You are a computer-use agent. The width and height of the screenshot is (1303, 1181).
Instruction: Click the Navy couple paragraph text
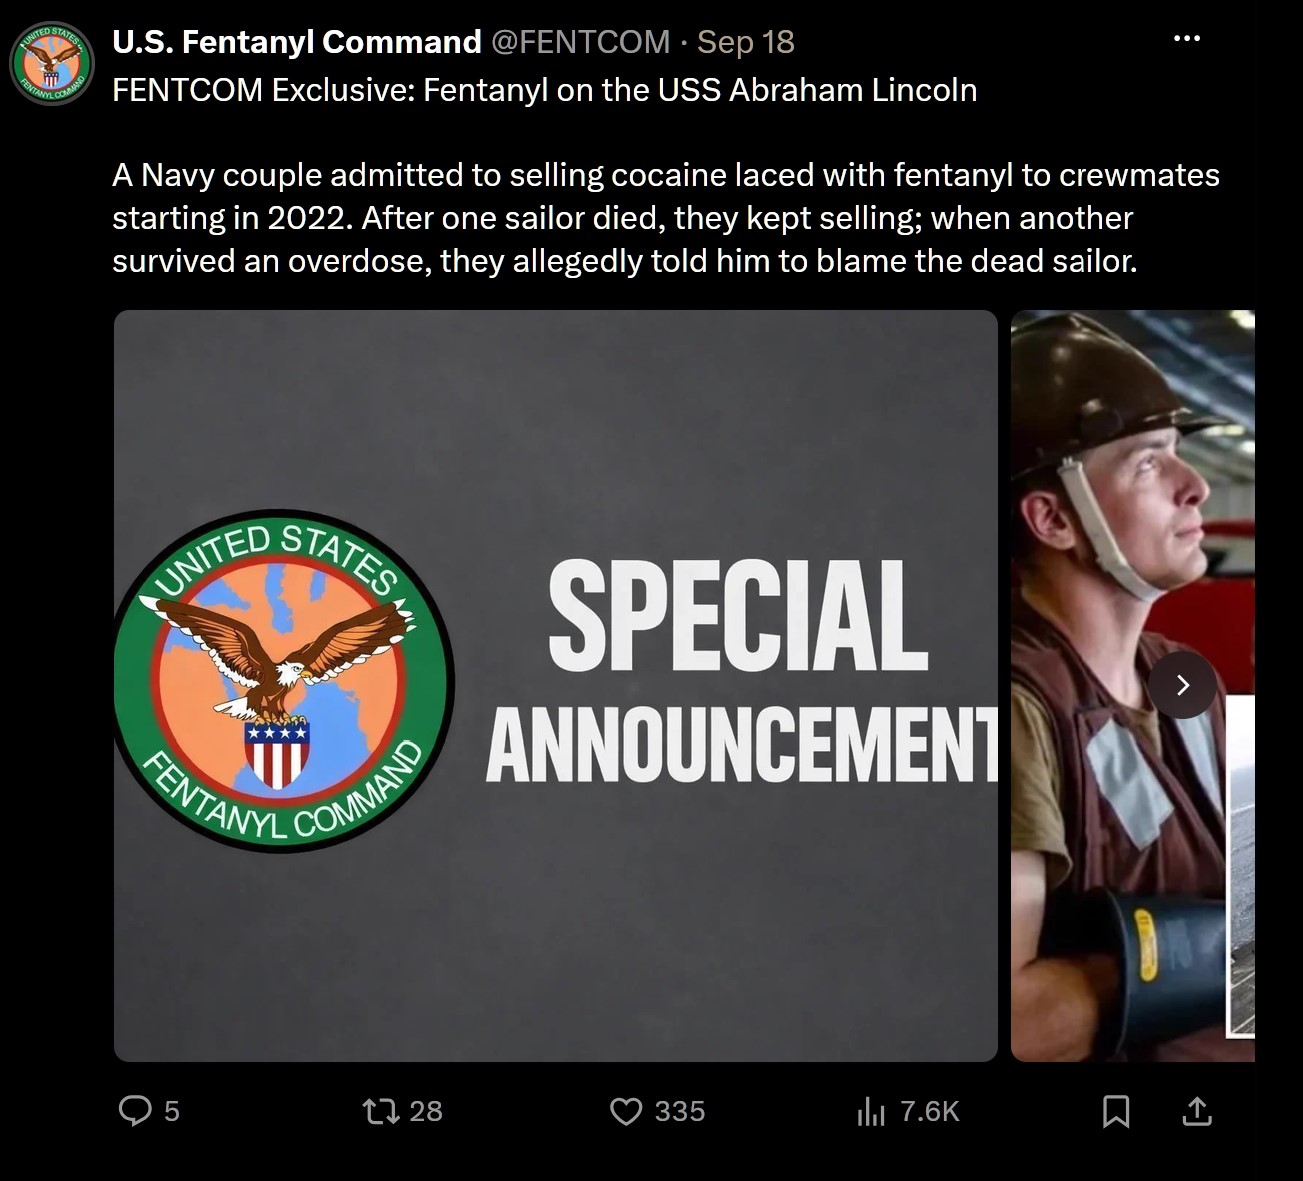(x=666, y=218)
